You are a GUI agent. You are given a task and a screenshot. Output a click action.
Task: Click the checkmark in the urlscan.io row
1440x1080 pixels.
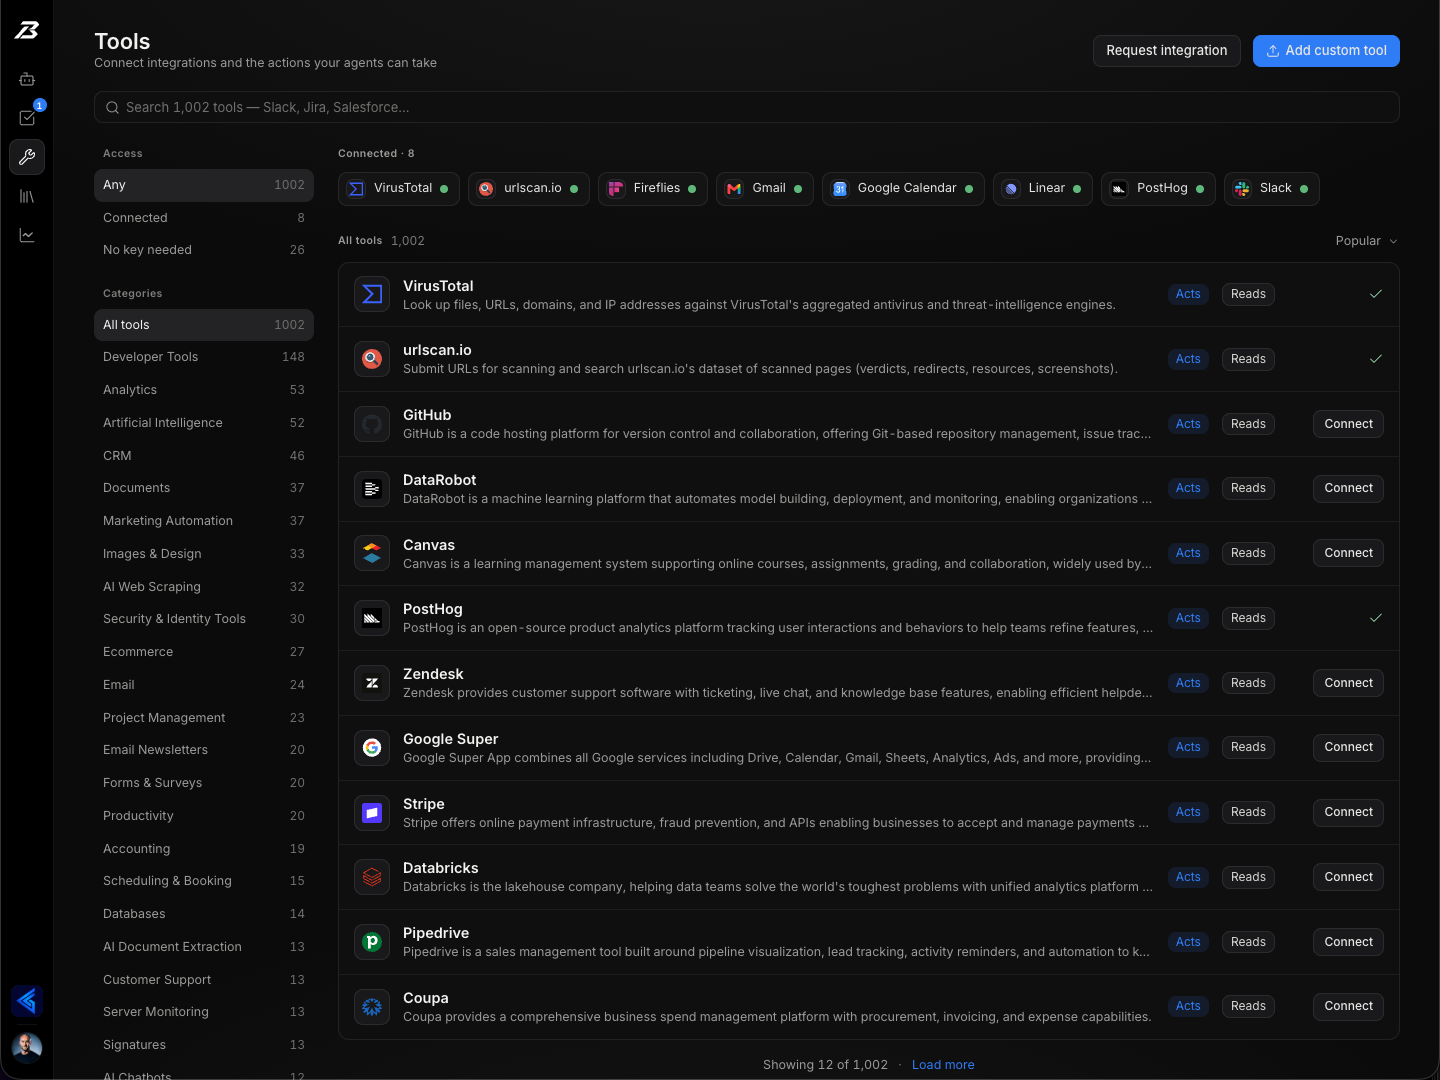point(1376,359)
